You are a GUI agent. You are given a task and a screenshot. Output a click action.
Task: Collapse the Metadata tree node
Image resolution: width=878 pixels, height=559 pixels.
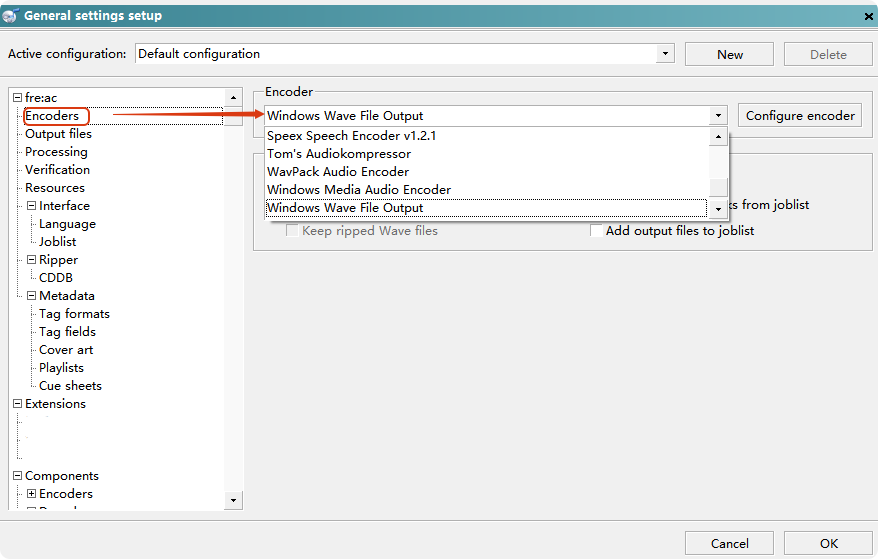31,296
